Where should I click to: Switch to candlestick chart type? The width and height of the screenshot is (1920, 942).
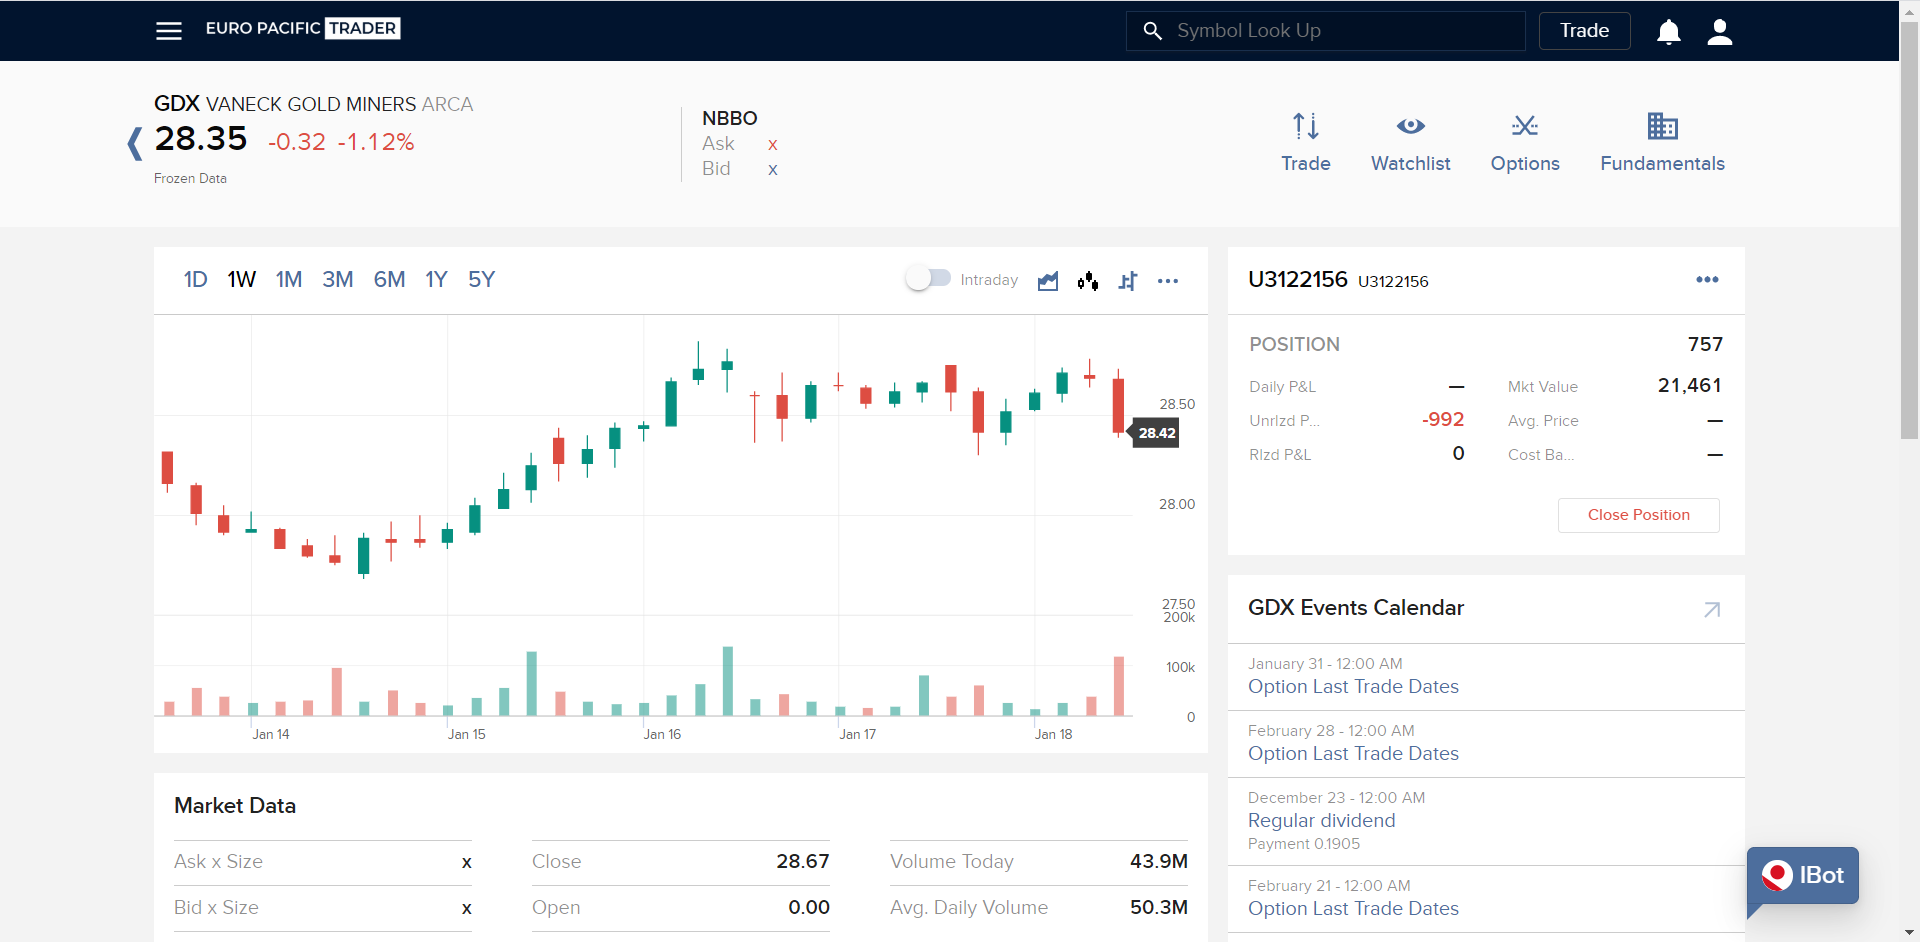click(1088, 281)
